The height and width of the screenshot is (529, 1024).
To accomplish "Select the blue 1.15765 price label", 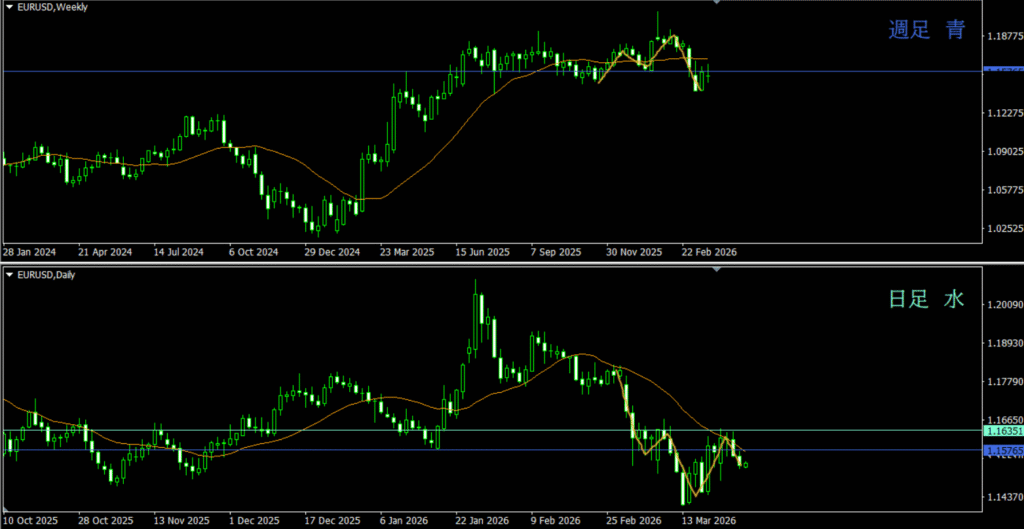I will point(1002,452).
